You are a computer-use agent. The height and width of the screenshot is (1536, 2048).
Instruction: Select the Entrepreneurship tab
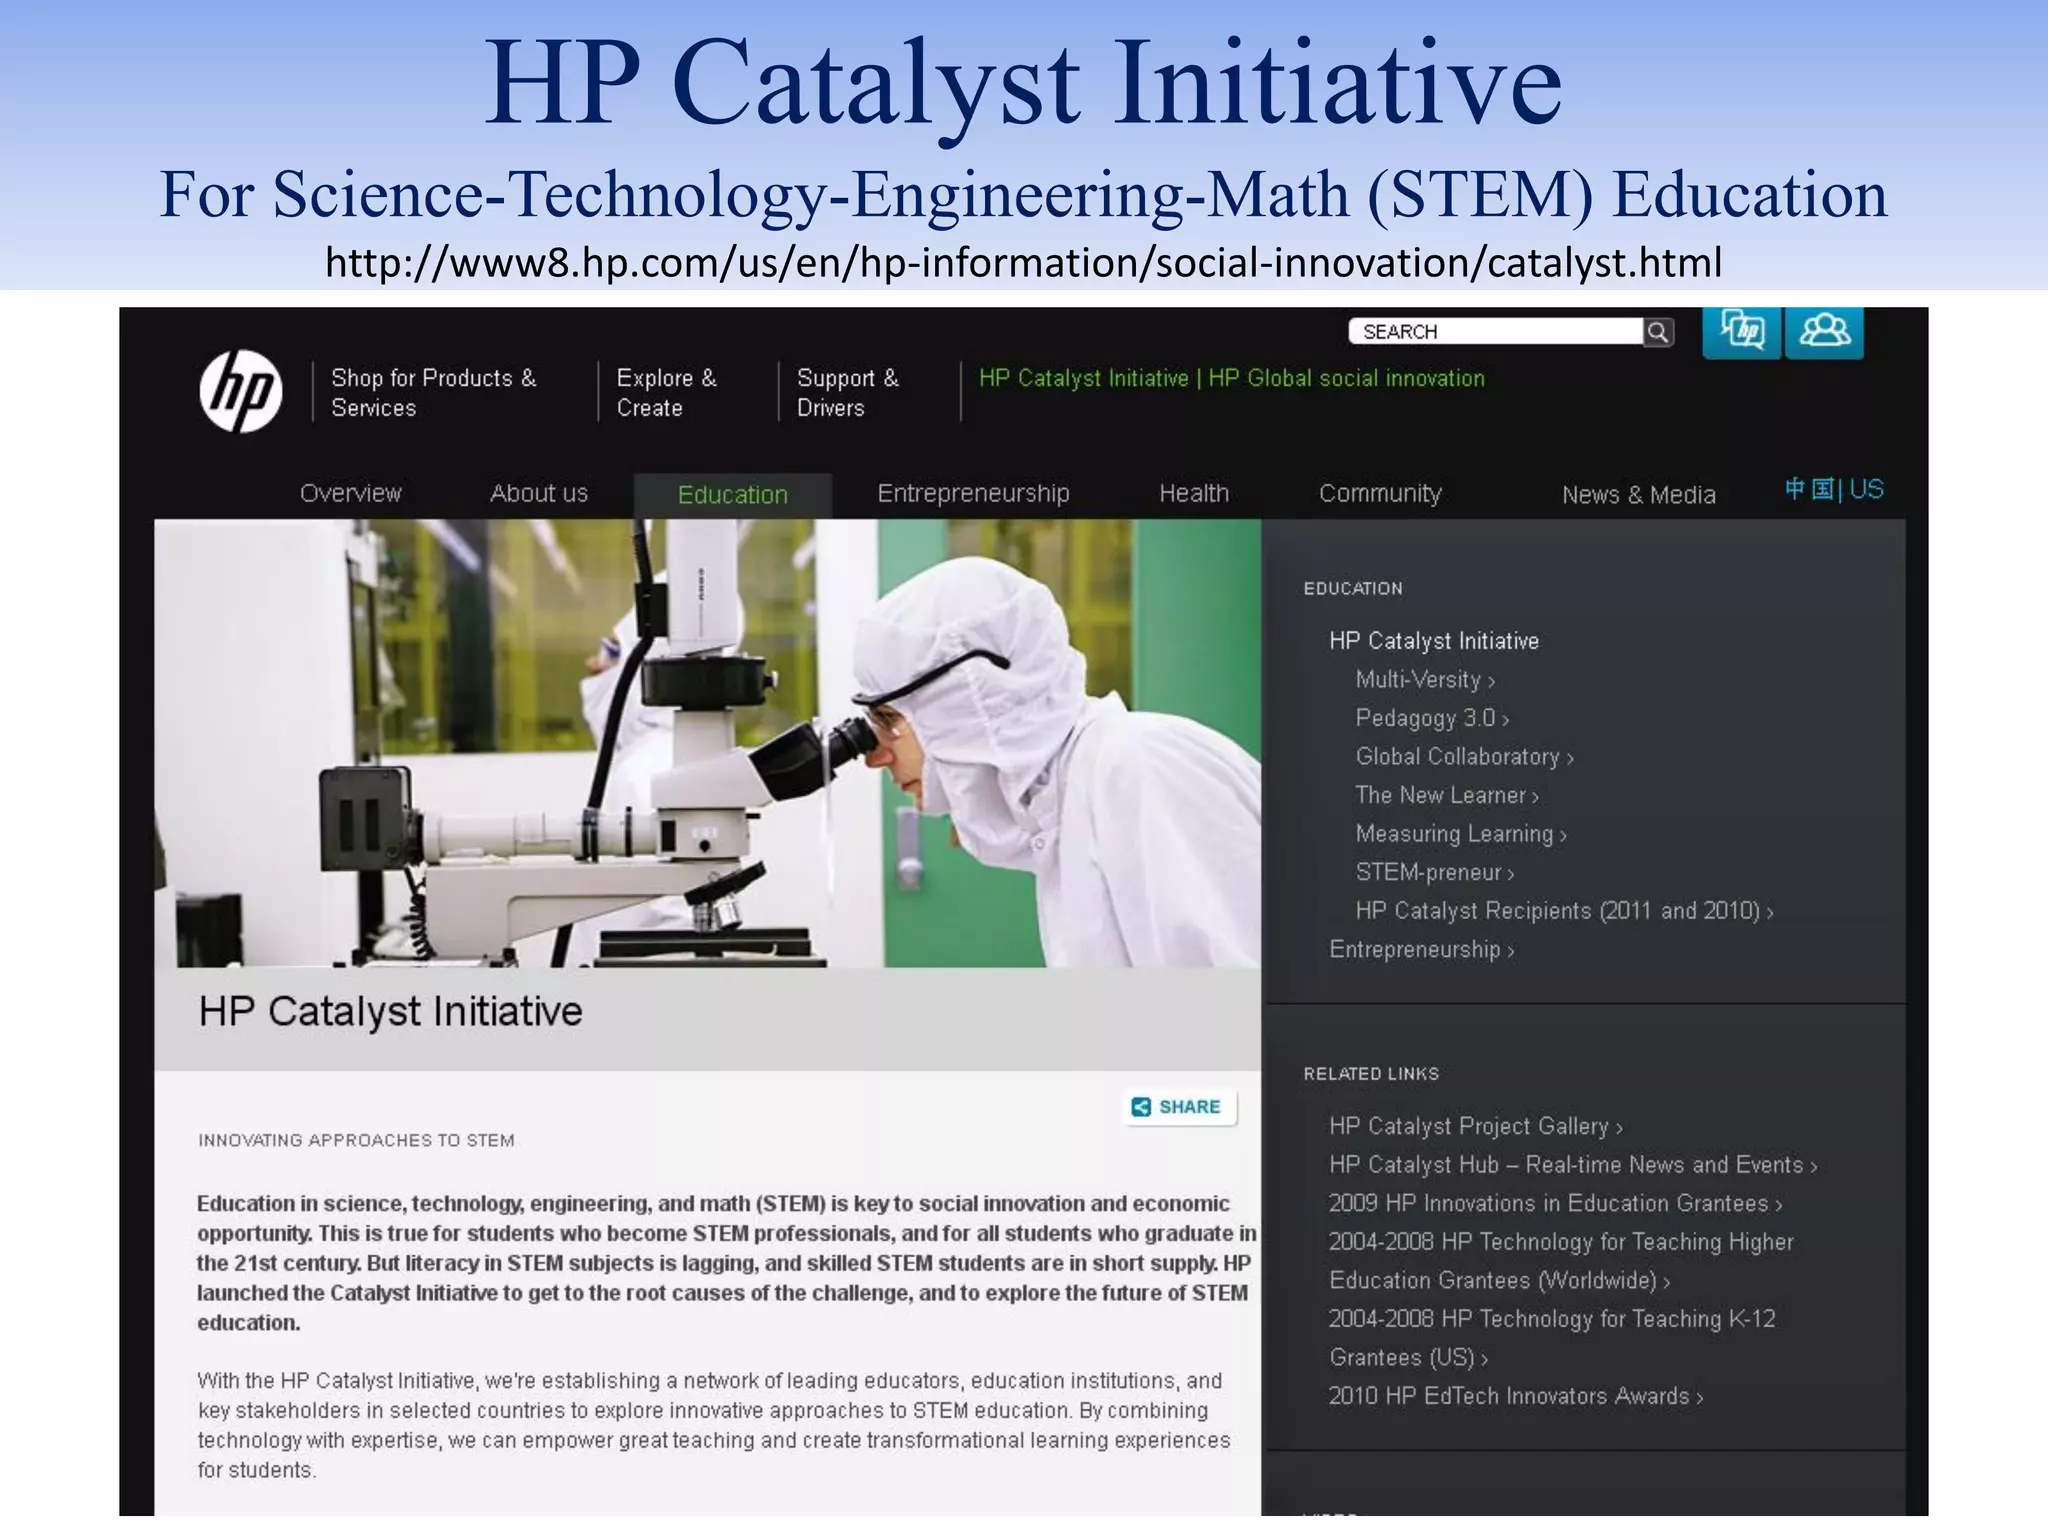coord(973,493)
